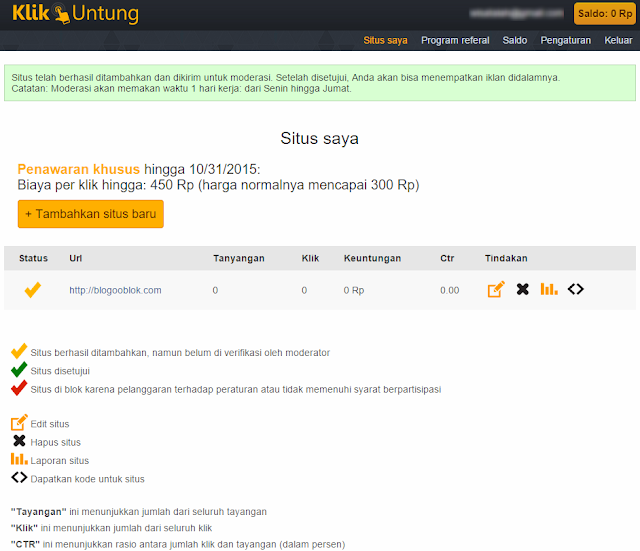Click the Tanyangan column header
Image resolution: width=640 pixels, height=551 pixels.
click(x=239, y=258)
